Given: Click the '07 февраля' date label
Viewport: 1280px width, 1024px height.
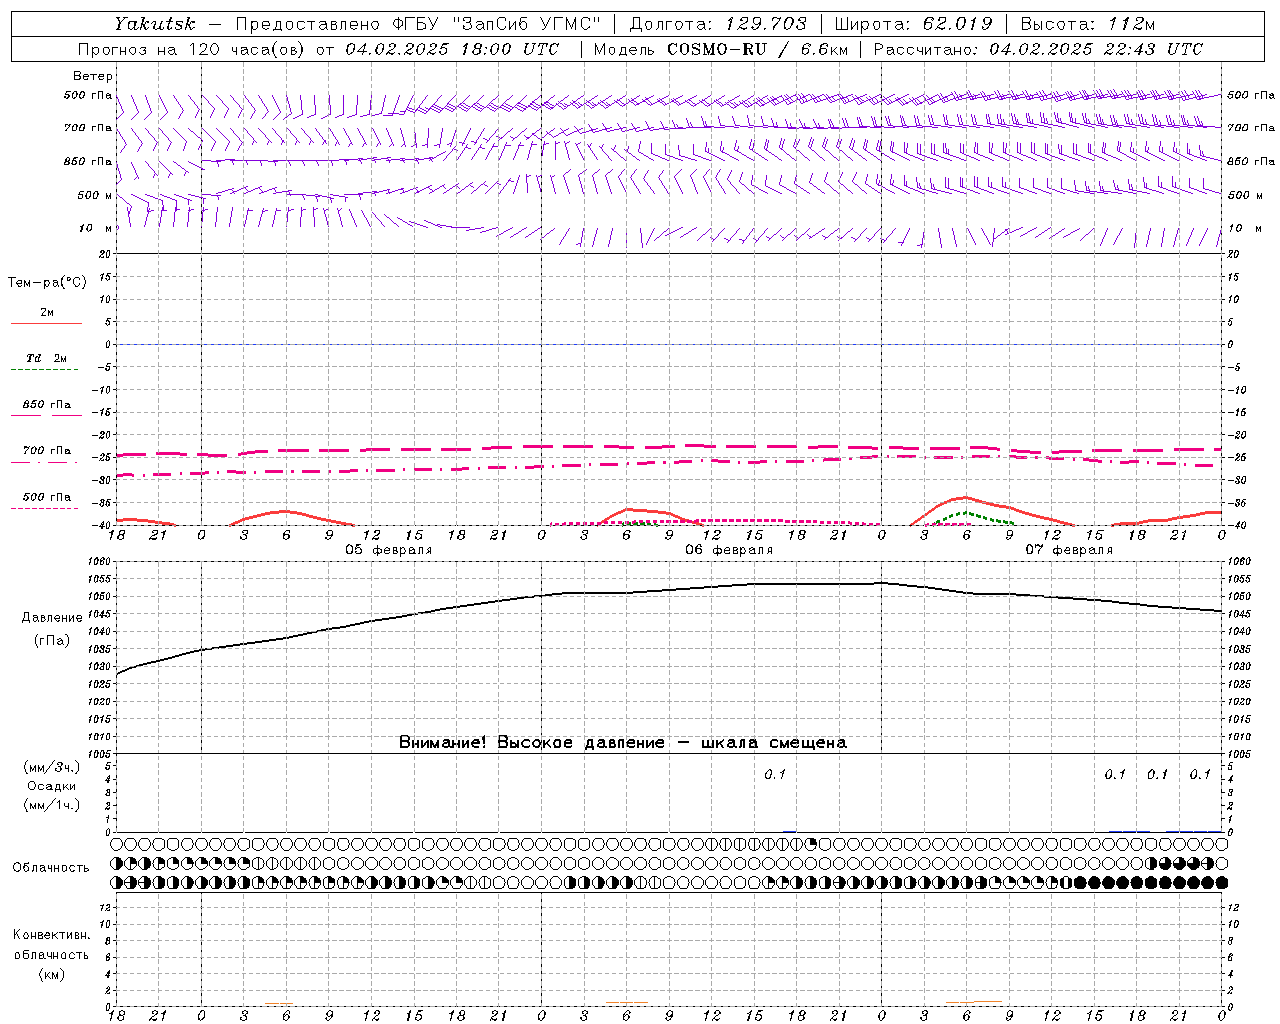Looking at the screenshot, I should (x=1069, y=550).
